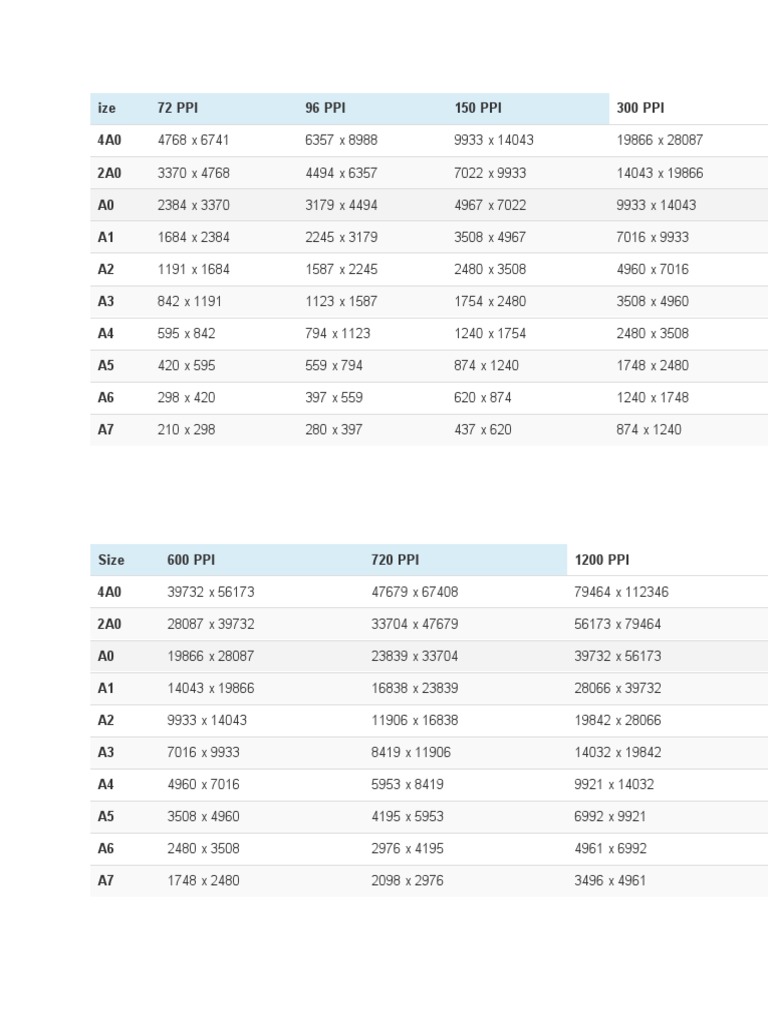Click the 720 PPI column header
Image resolution: width=768 pixels, height=1024 pixels.
(x=395, y=560)
